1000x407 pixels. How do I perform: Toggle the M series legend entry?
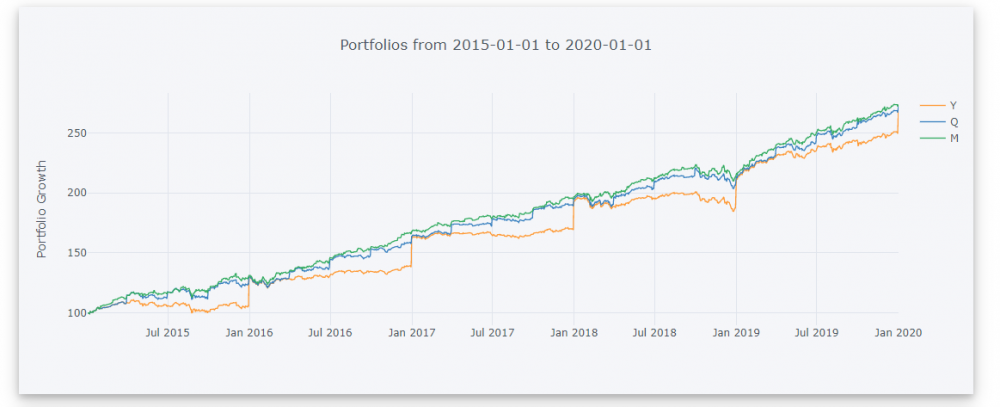[x=953, y=138]
